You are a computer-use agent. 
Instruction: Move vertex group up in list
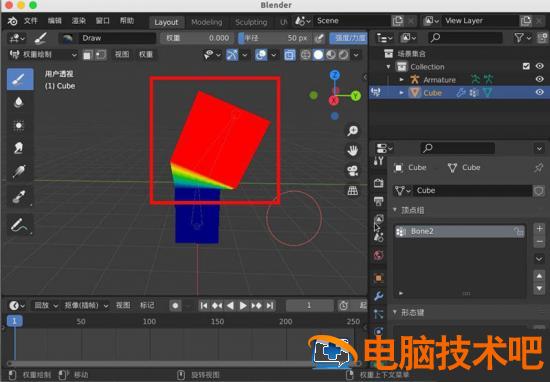[539, 276]
